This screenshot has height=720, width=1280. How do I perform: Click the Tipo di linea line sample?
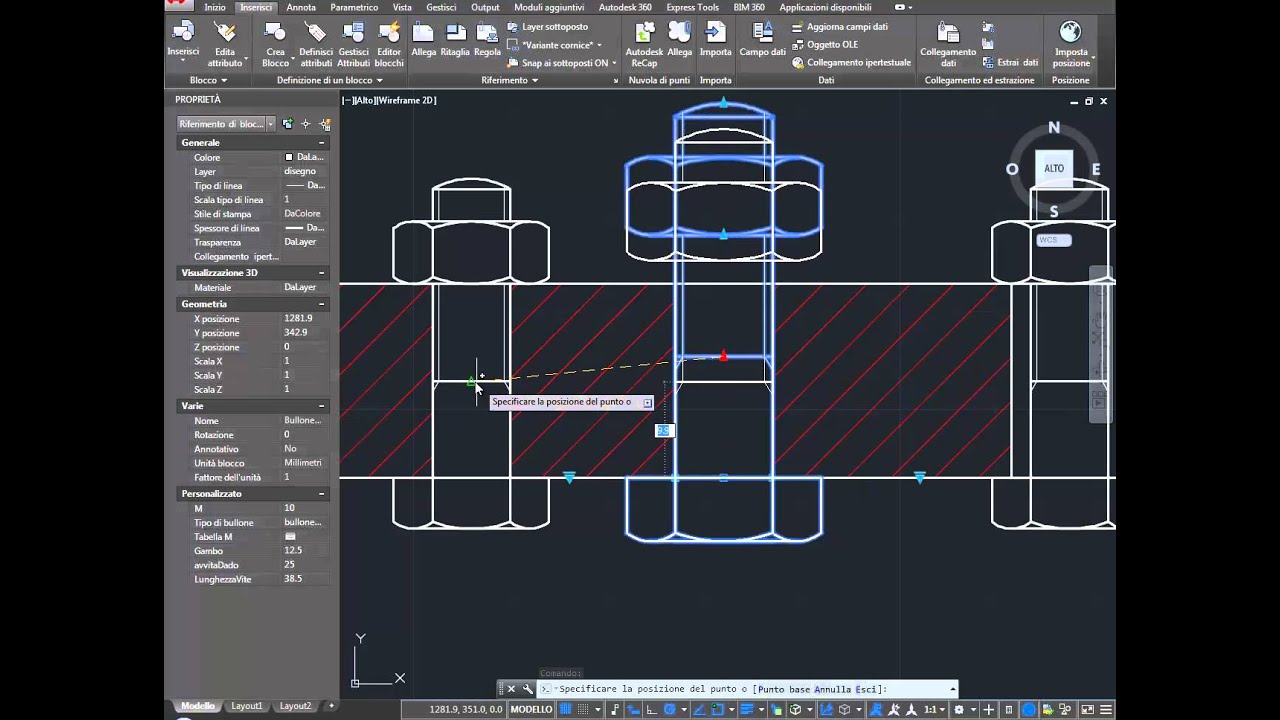tap(295, 186)
